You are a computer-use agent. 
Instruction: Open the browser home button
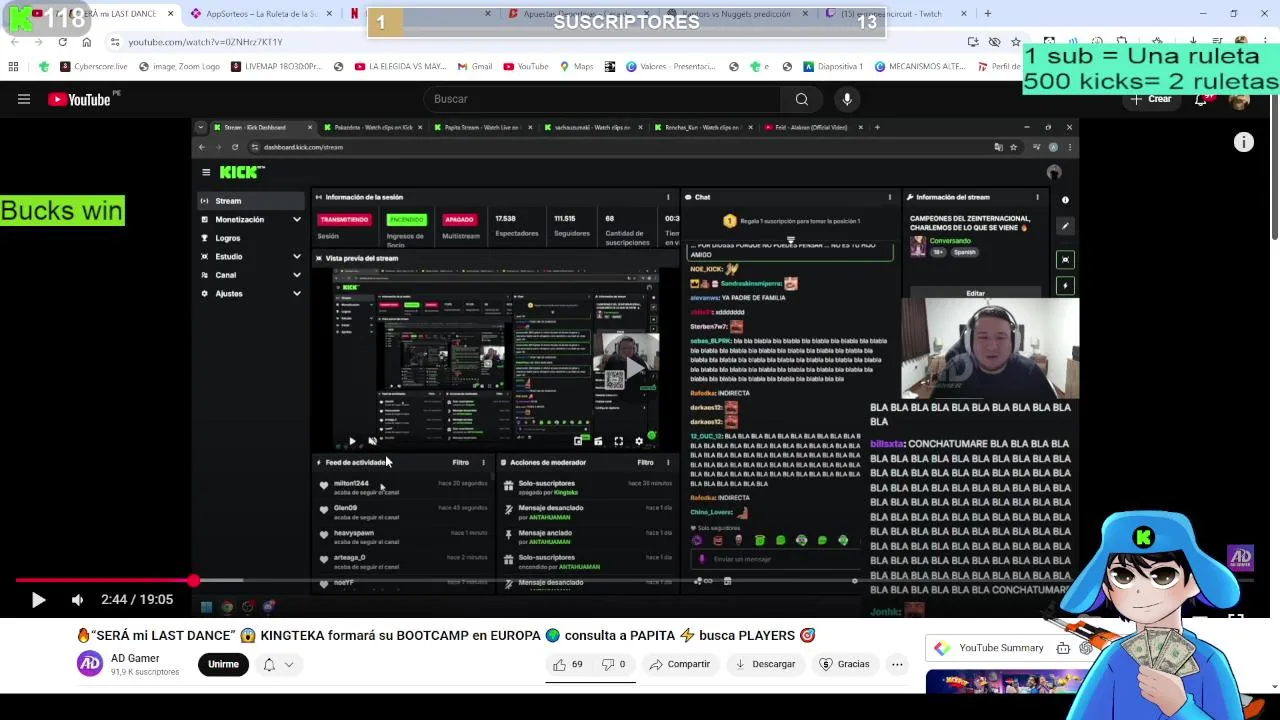pyautogui.click(x=86, y=42)
